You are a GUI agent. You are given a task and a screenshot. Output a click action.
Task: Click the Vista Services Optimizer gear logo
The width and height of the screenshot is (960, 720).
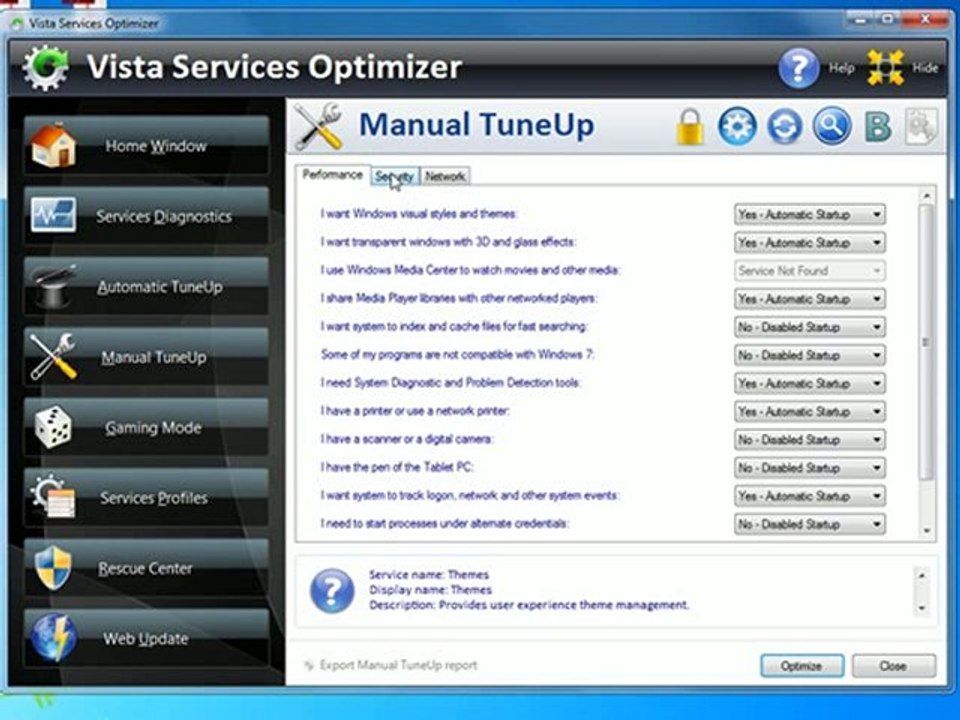[x=45, y=67]
